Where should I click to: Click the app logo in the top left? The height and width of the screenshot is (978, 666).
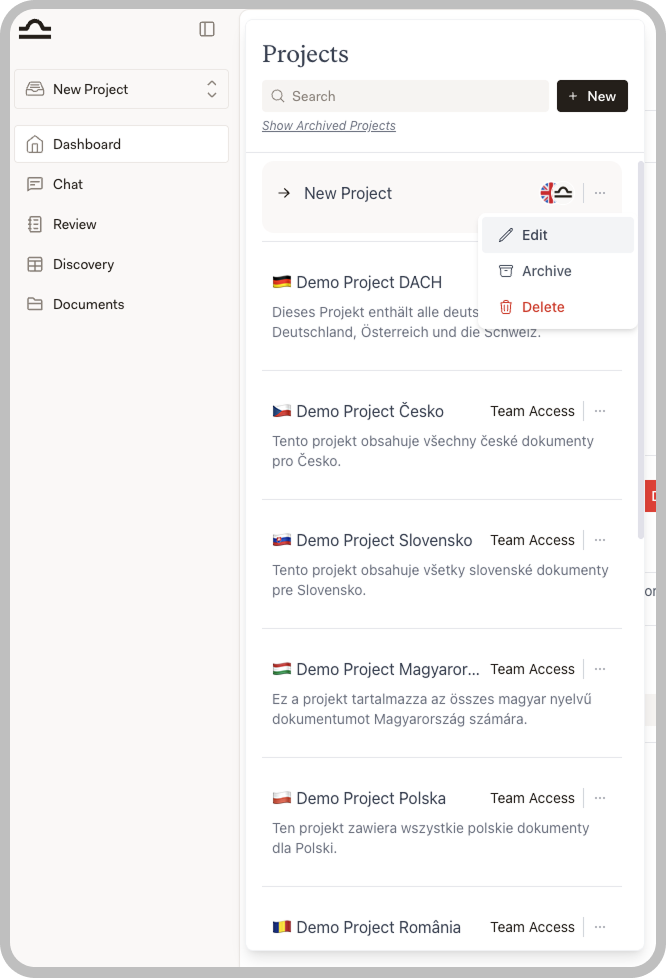(33, 29)
